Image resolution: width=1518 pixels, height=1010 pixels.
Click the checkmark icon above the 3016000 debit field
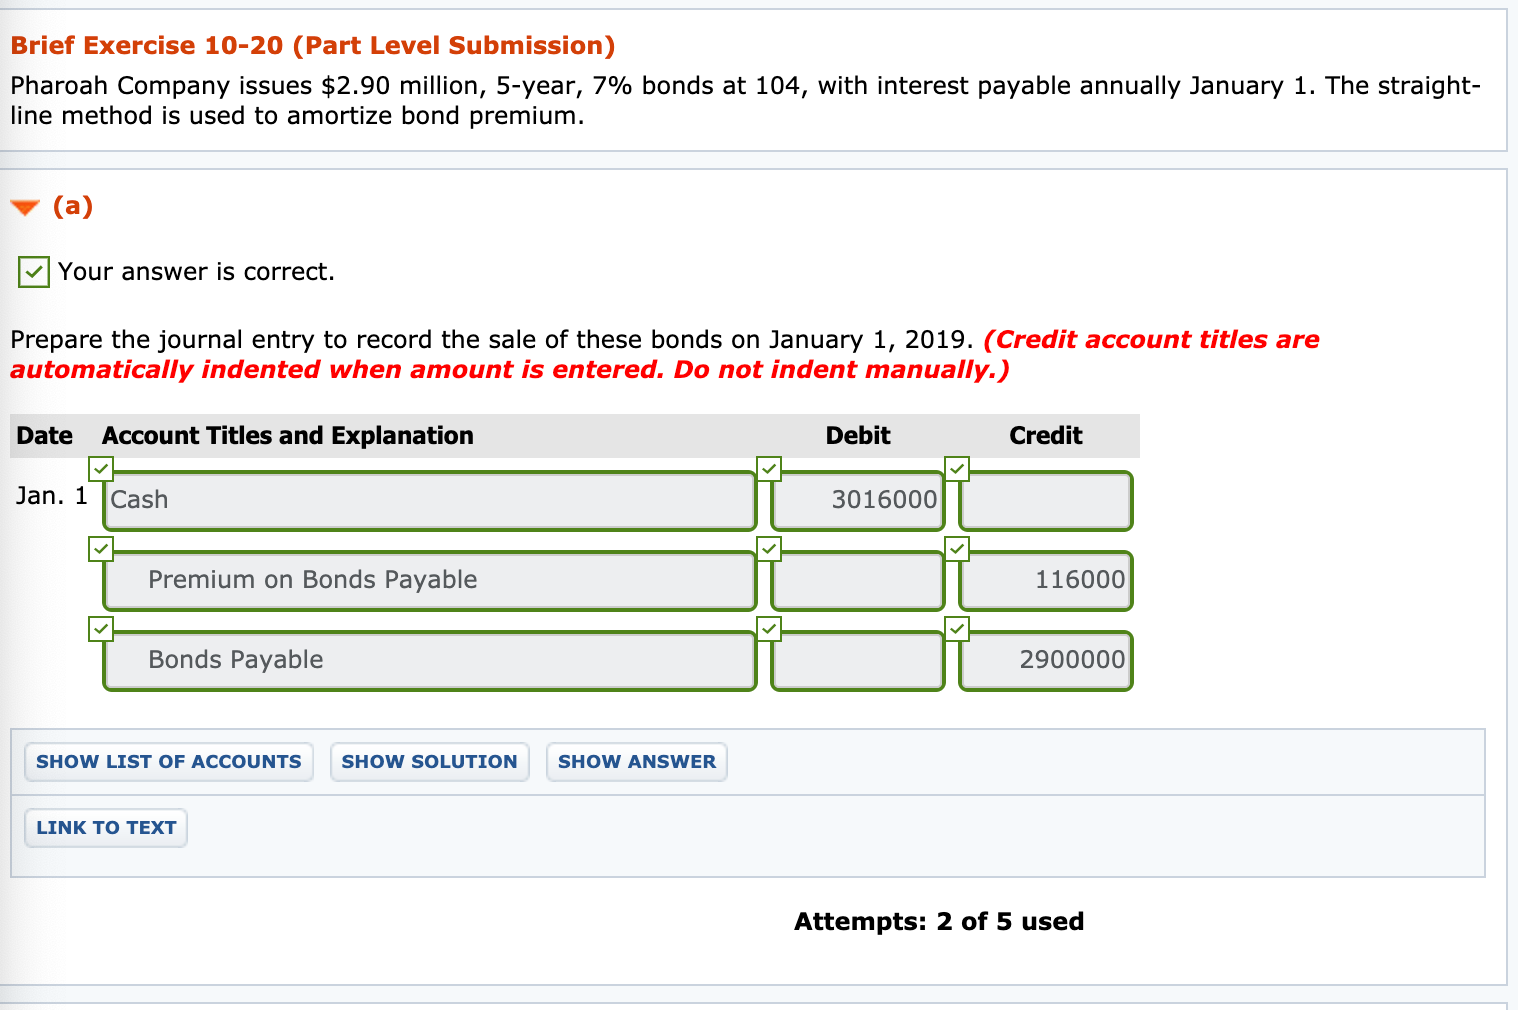(770, 469)
